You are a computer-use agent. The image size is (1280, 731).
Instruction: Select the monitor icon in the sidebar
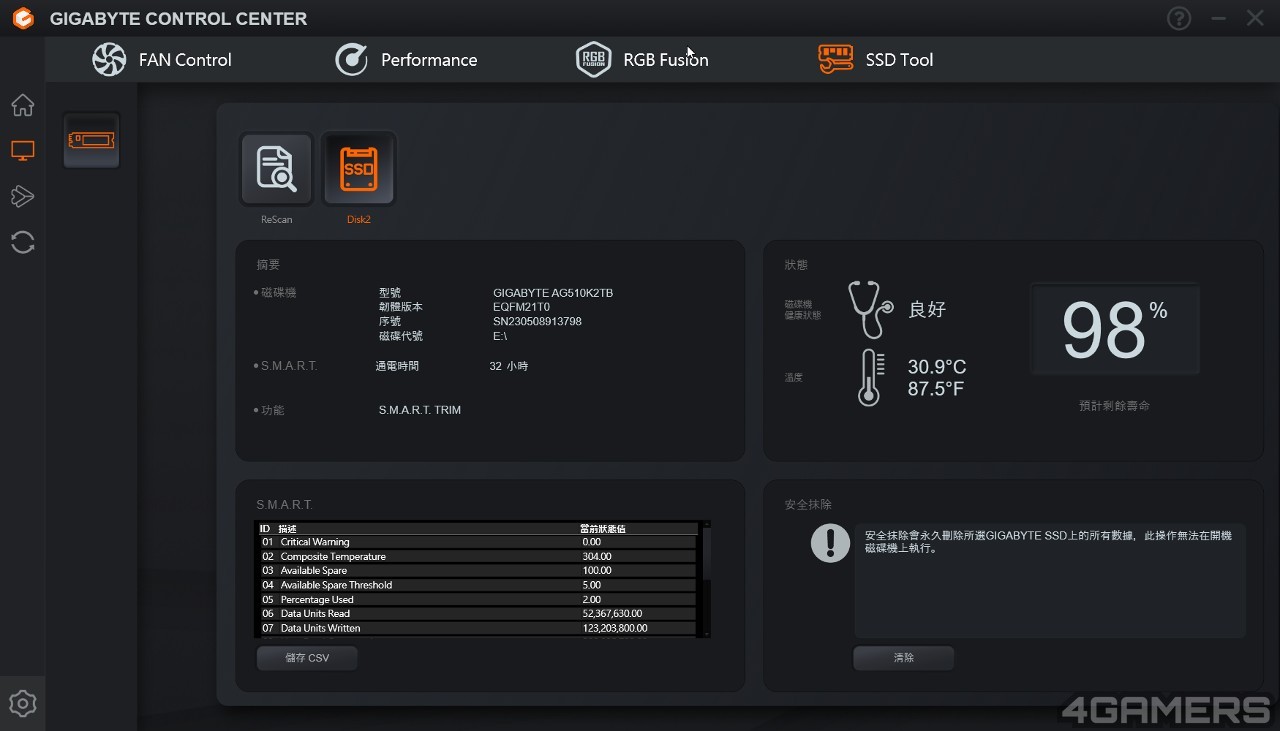[x=22, y=151]
